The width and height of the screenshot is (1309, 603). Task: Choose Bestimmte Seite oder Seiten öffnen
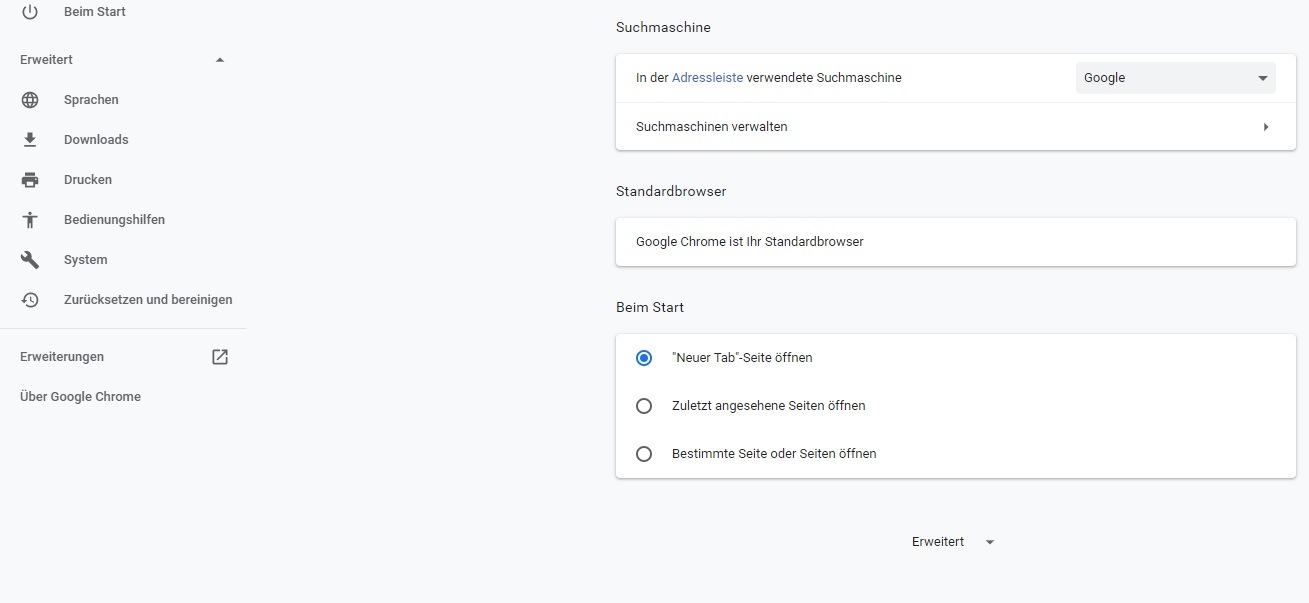click(644, 454)
